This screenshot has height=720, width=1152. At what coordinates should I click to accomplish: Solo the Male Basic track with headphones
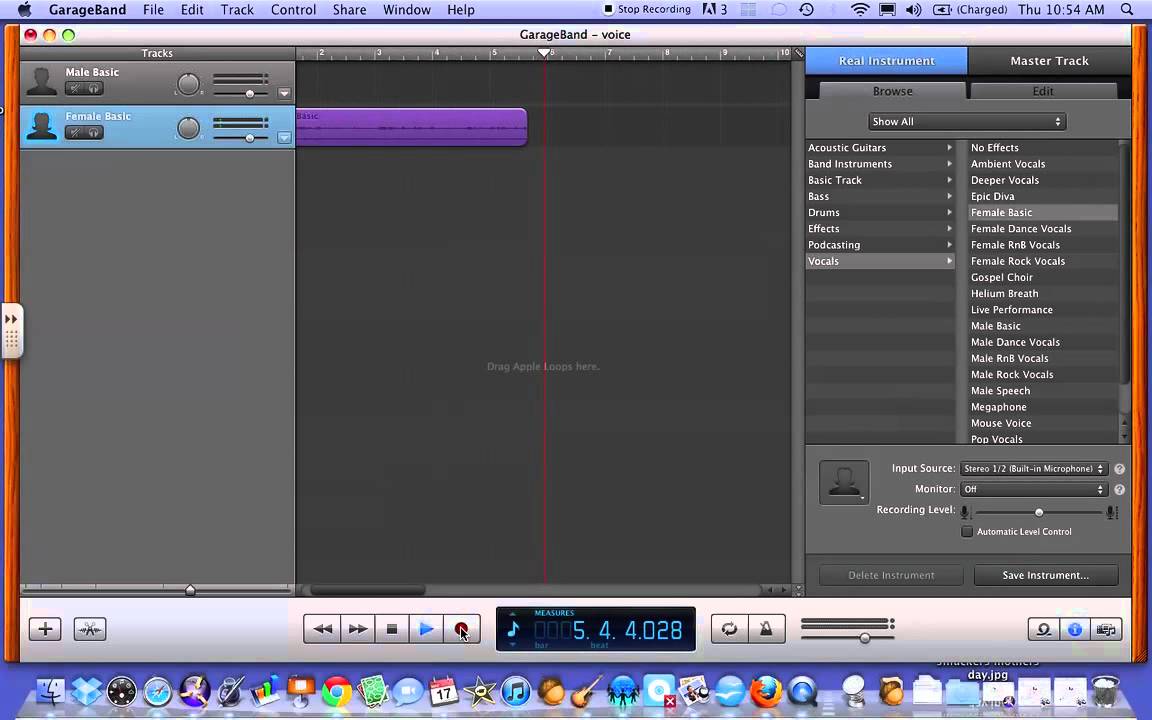click(94, 88)
